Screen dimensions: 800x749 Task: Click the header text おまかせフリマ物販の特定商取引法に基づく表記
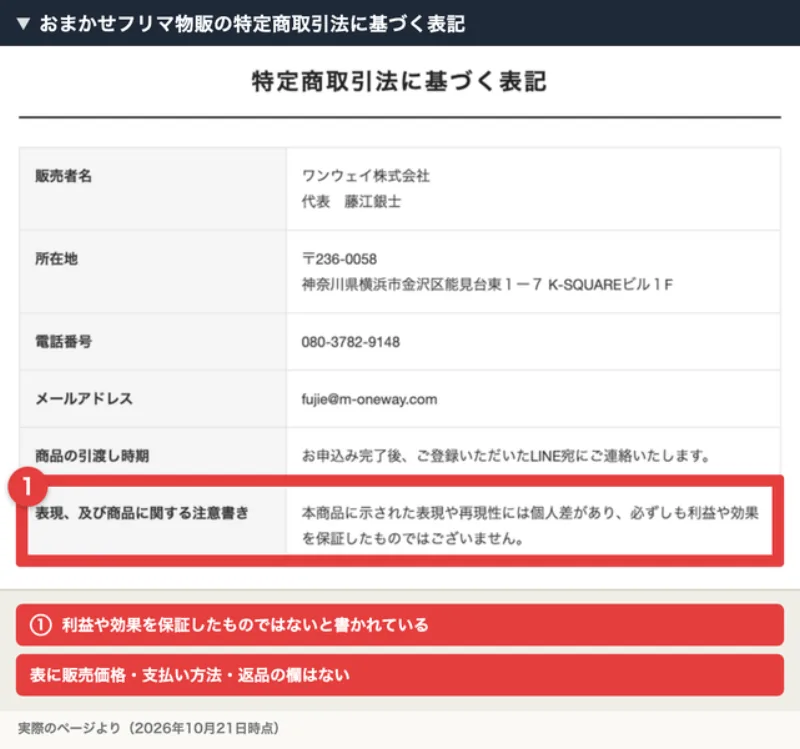pos(252,23)
